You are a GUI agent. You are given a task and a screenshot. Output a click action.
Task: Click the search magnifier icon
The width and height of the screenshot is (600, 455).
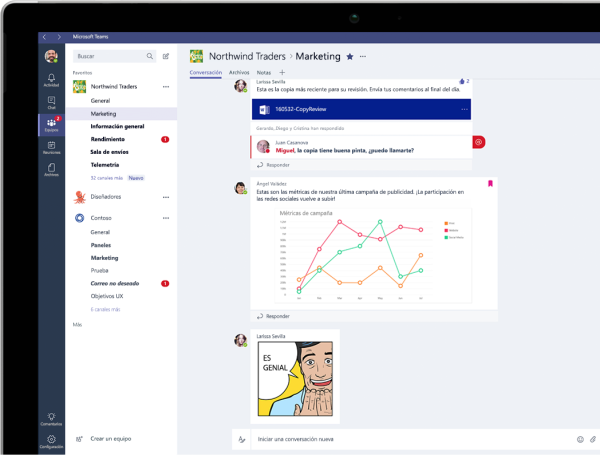[150, 56]
